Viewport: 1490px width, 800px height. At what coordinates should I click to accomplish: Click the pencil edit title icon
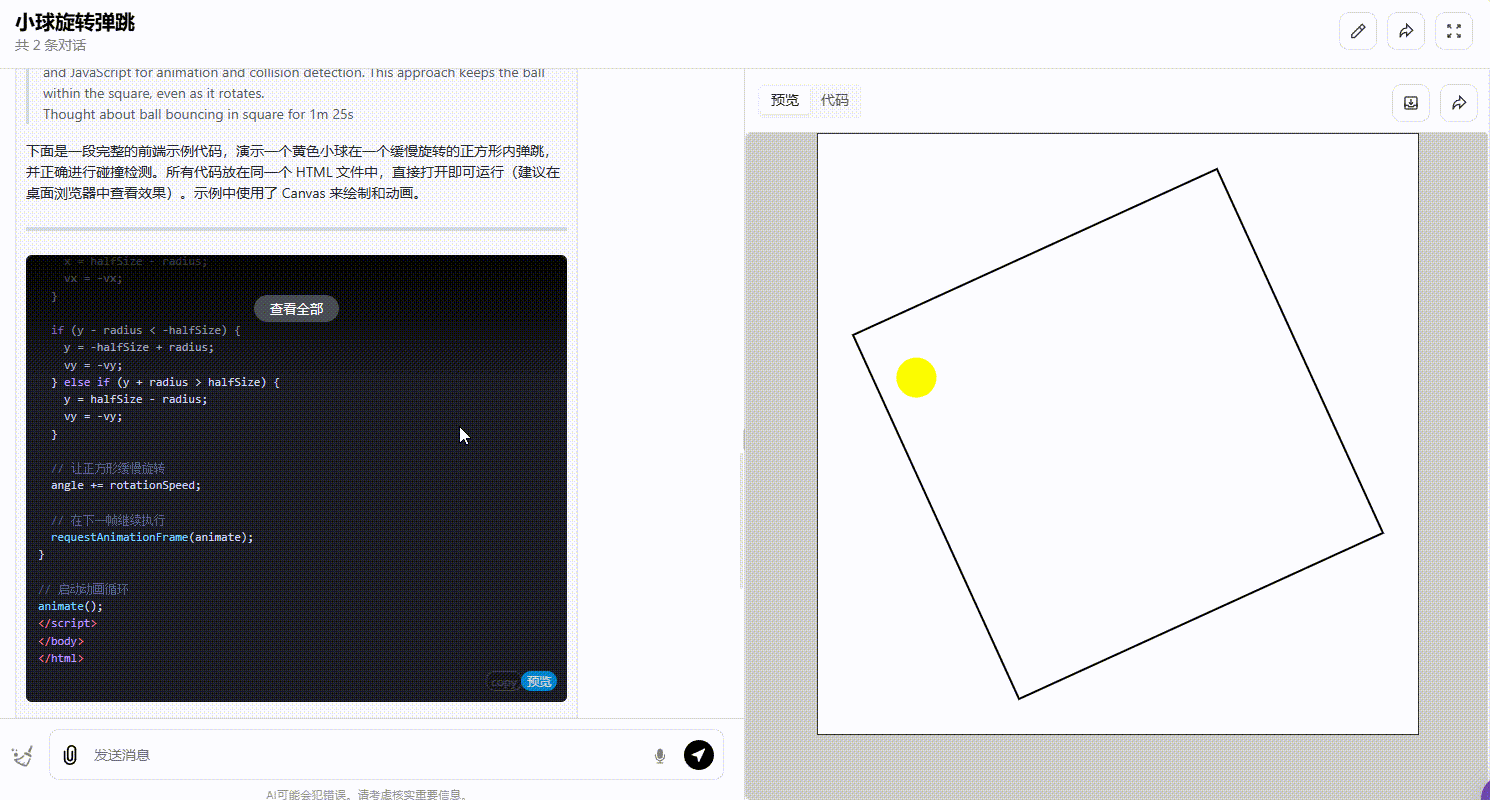[1358, 31]
